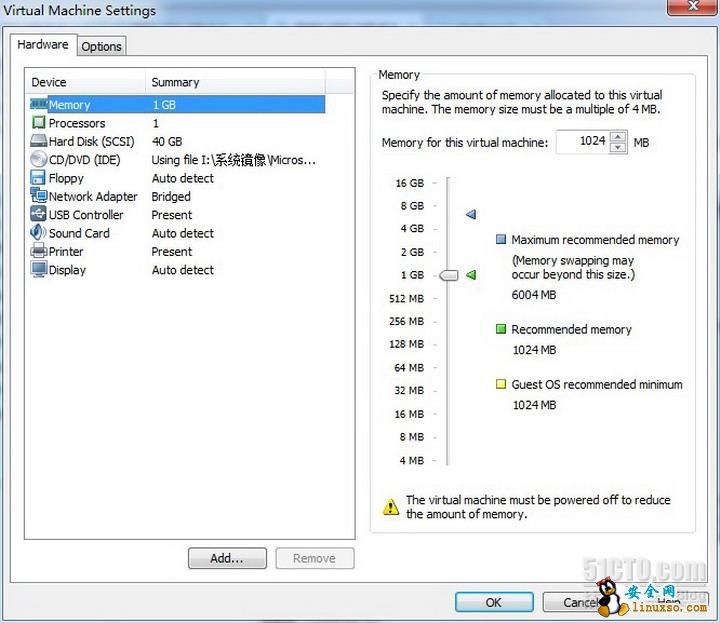Screen dimensions: 720x623
Task: Switch to the Options tab
Action: [x=101, y=46]
